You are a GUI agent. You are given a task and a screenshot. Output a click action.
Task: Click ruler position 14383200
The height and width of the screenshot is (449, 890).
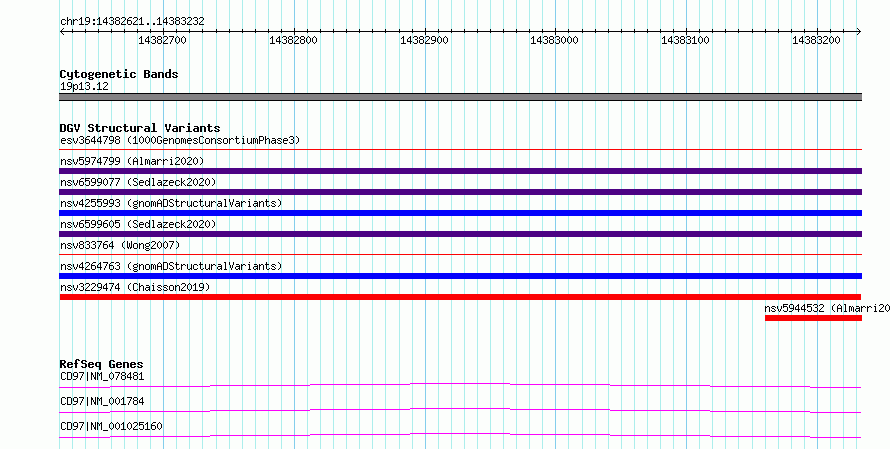pos(816,40)
